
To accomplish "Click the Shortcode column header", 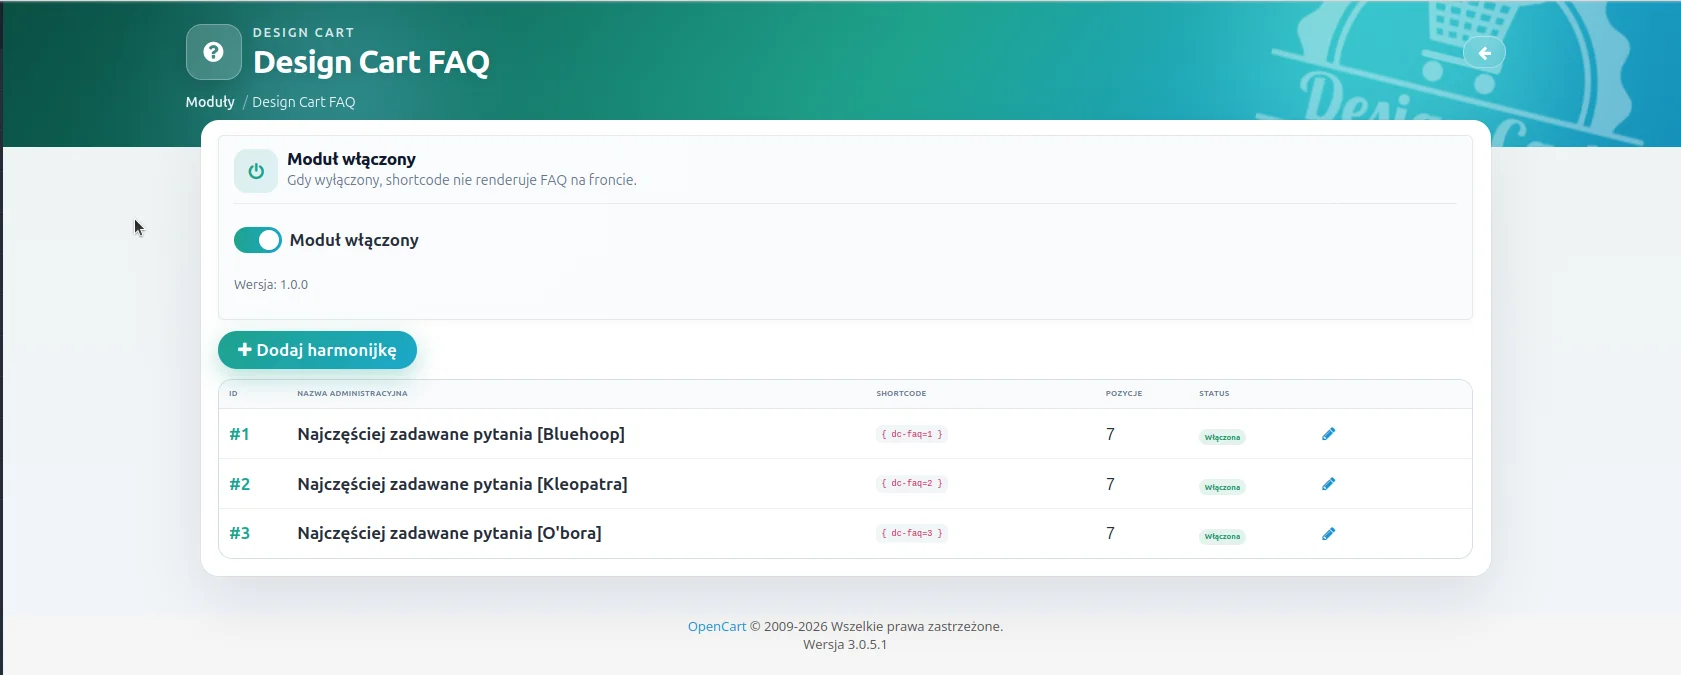I will (x=901, y=394).
